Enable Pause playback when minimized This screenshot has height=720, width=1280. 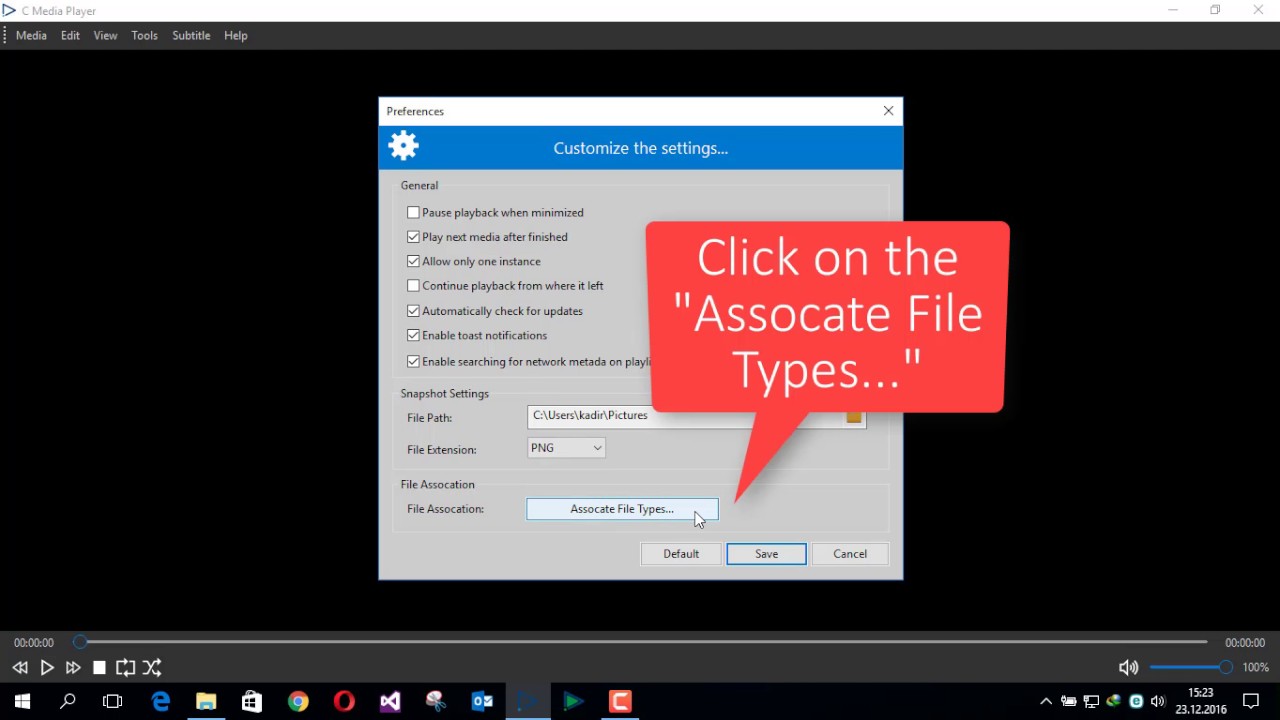tap(413, 212)
